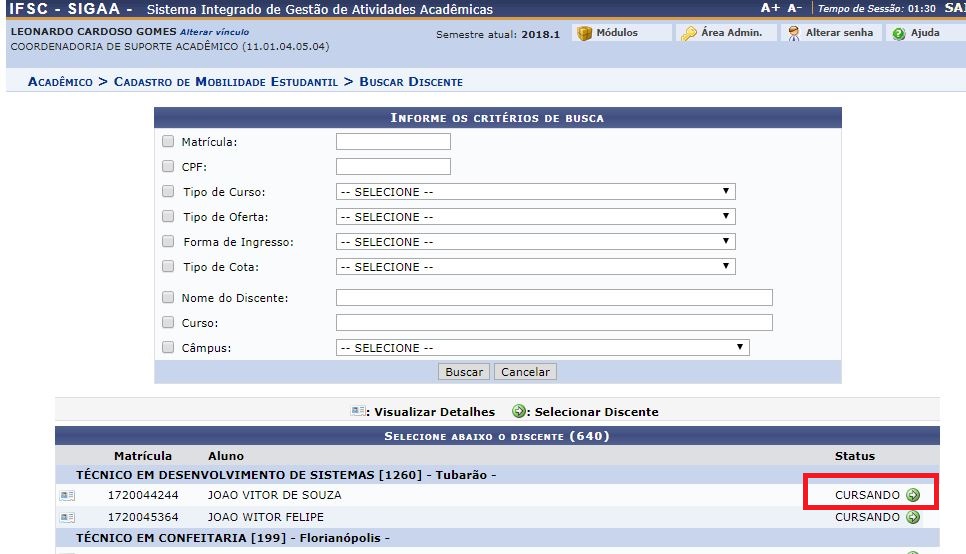
Task: Click matrícula 1720044244
Action: click(143, 495)
